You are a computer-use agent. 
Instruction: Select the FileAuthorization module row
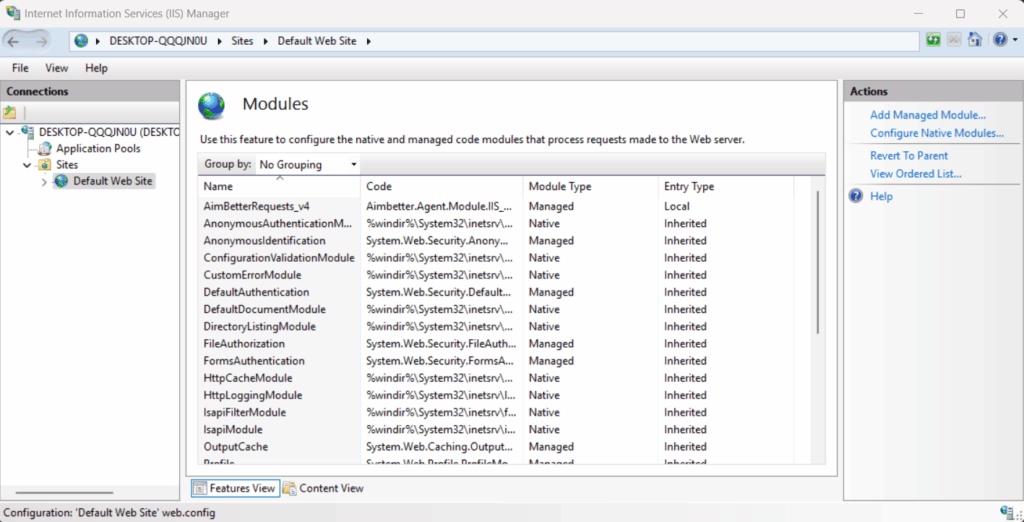point(495,344)
